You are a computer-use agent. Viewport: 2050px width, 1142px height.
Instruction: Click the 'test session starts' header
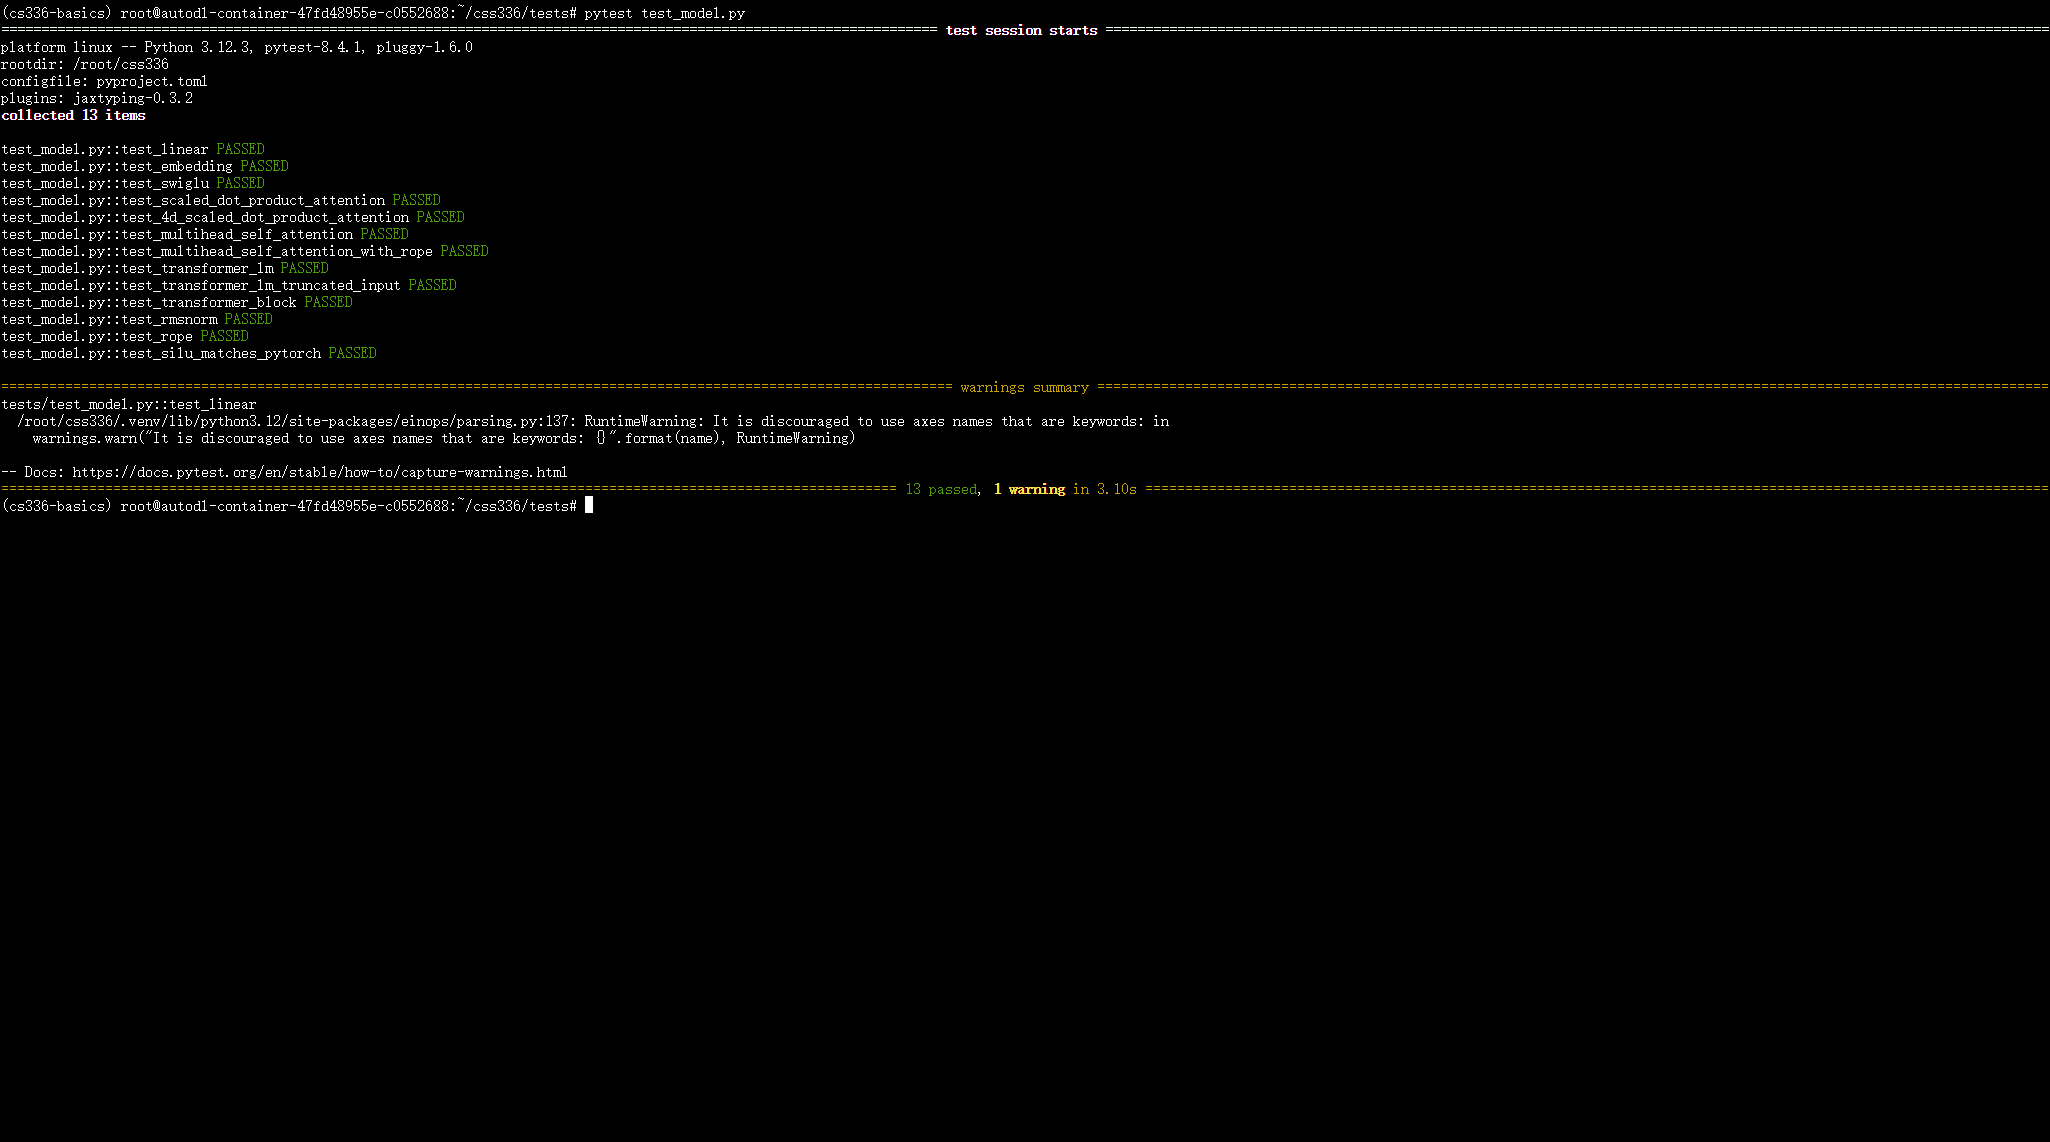[x=1021, y=31]
